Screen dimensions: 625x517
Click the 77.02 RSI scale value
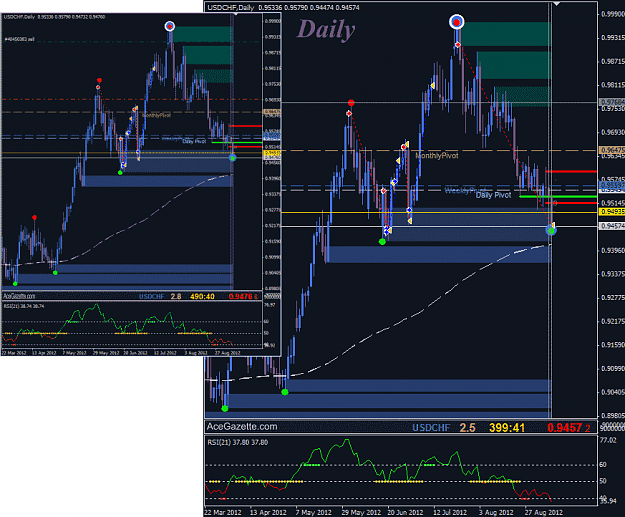[608, 440]
